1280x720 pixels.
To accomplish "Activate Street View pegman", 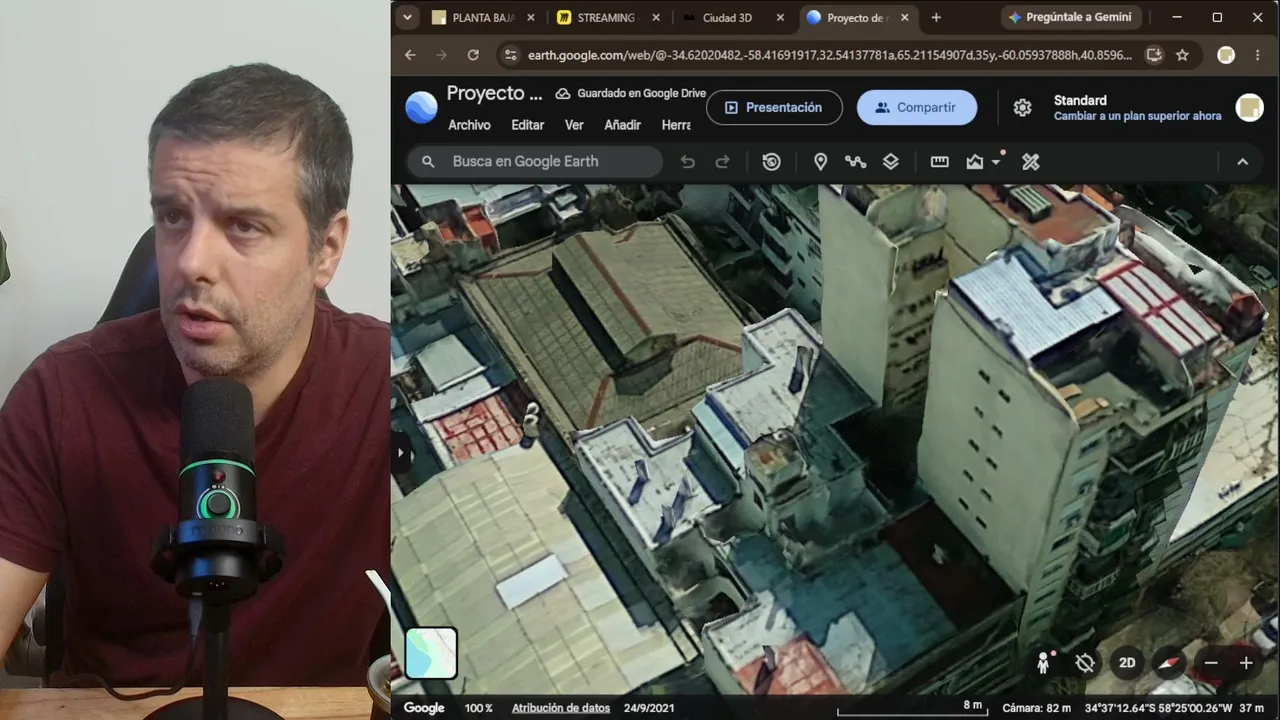I will [1044, 663].
